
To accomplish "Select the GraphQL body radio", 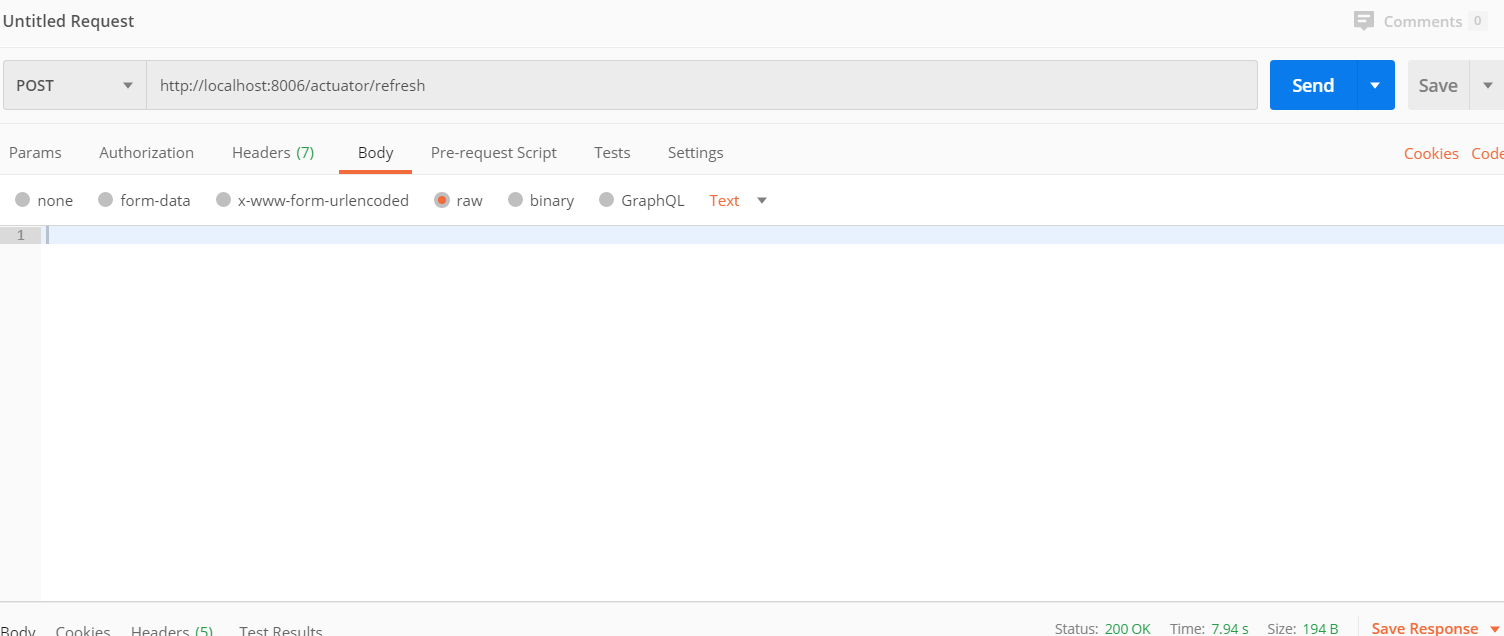I will click(x=606, y=200).
